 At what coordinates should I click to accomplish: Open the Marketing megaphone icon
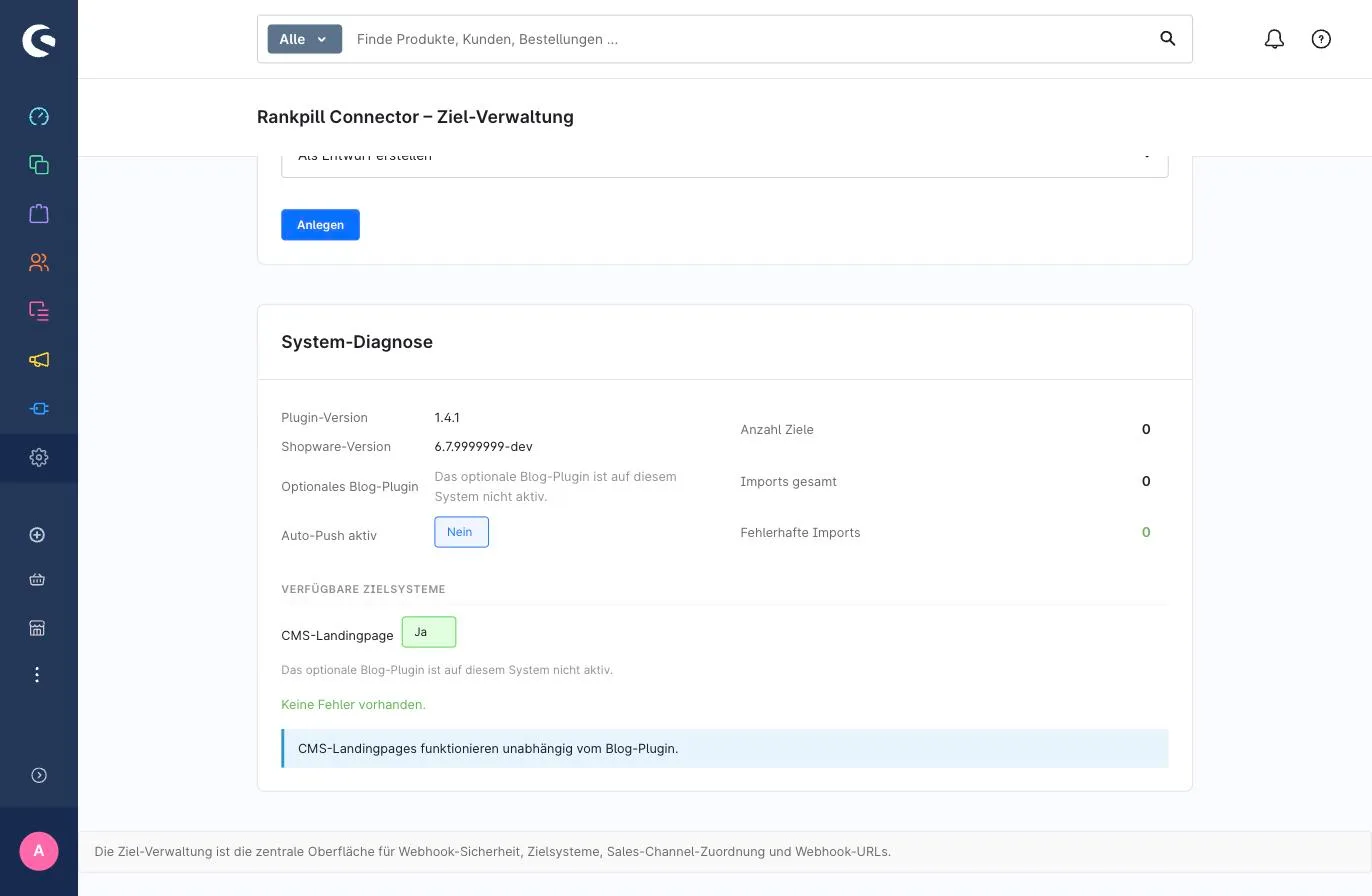pos(39,360)
